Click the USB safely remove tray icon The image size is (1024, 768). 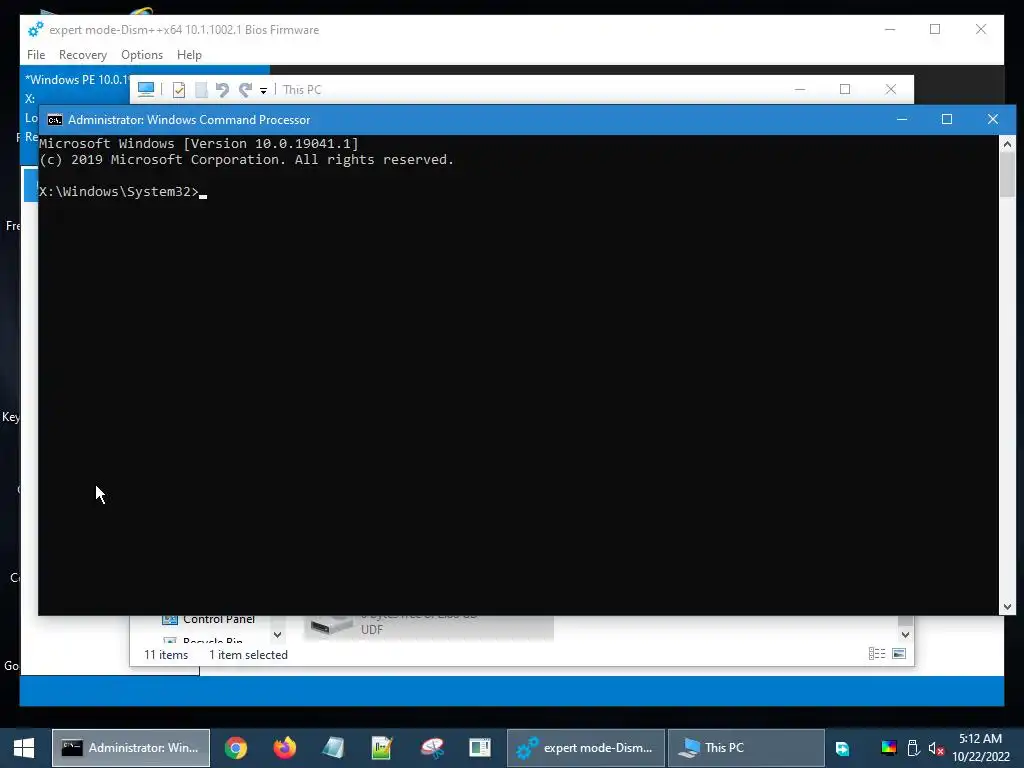(914, 748)
